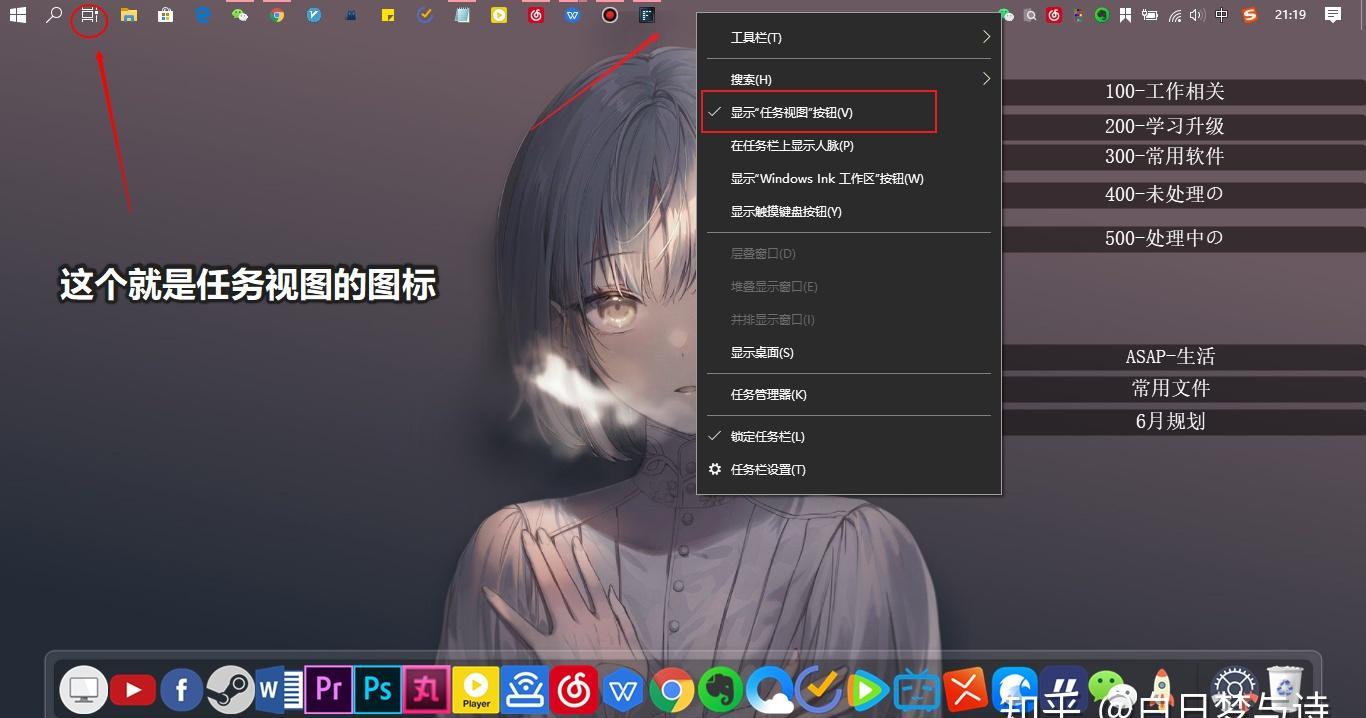Viewport: 1366px width, 718px height.
Task: Open the red record-button app in taskbar
Action: 610,15
